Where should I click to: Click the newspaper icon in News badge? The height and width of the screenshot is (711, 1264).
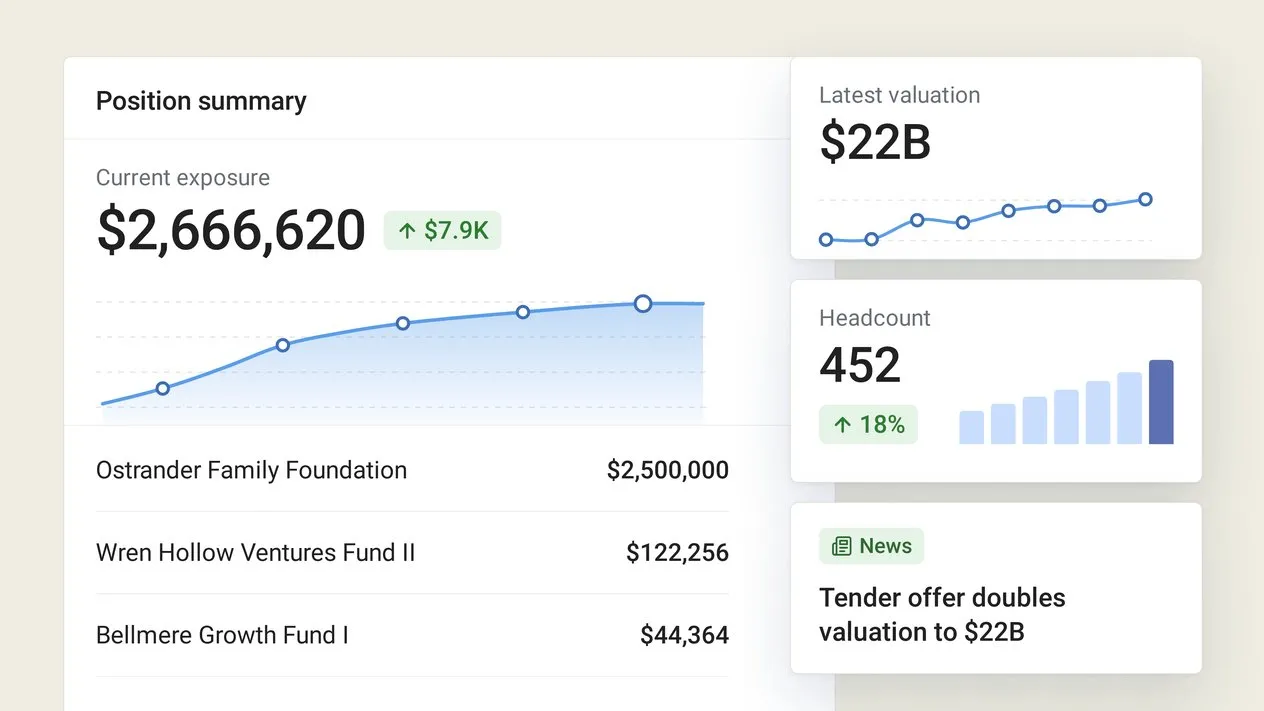coord(842,546)
